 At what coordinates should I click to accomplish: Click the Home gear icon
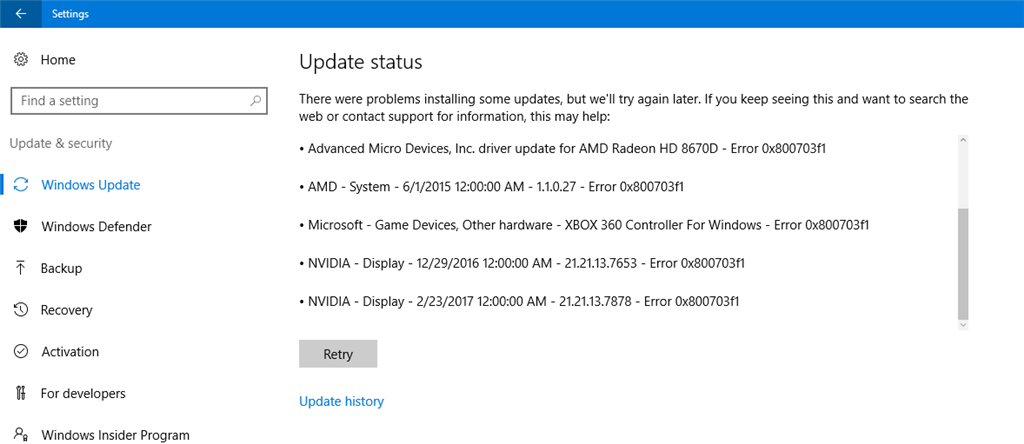[x=20, y=60]
